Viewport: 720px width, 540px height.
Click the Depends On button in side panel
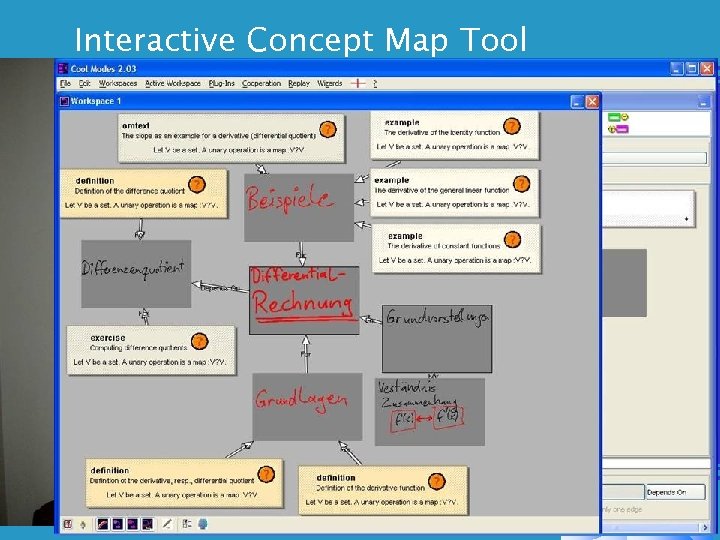click(x=675, y=492)
